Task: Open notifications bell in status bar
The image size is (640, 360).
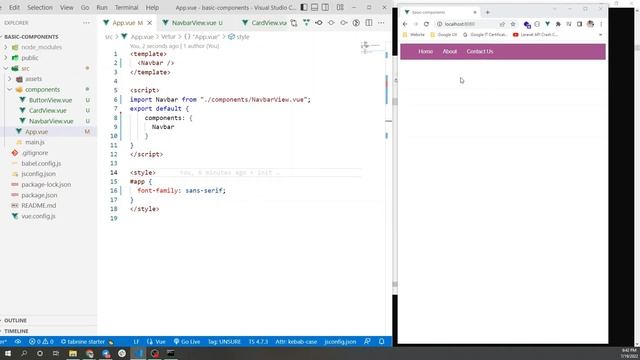Action: point(381,342)
